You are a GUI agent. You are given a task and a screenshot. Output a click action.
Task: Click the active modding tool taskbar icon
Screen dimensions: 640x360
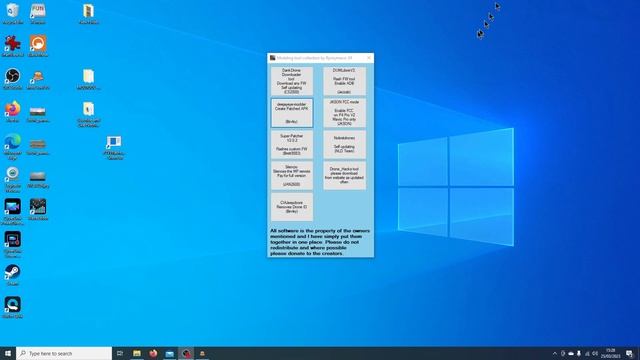(x=186, y=353)
